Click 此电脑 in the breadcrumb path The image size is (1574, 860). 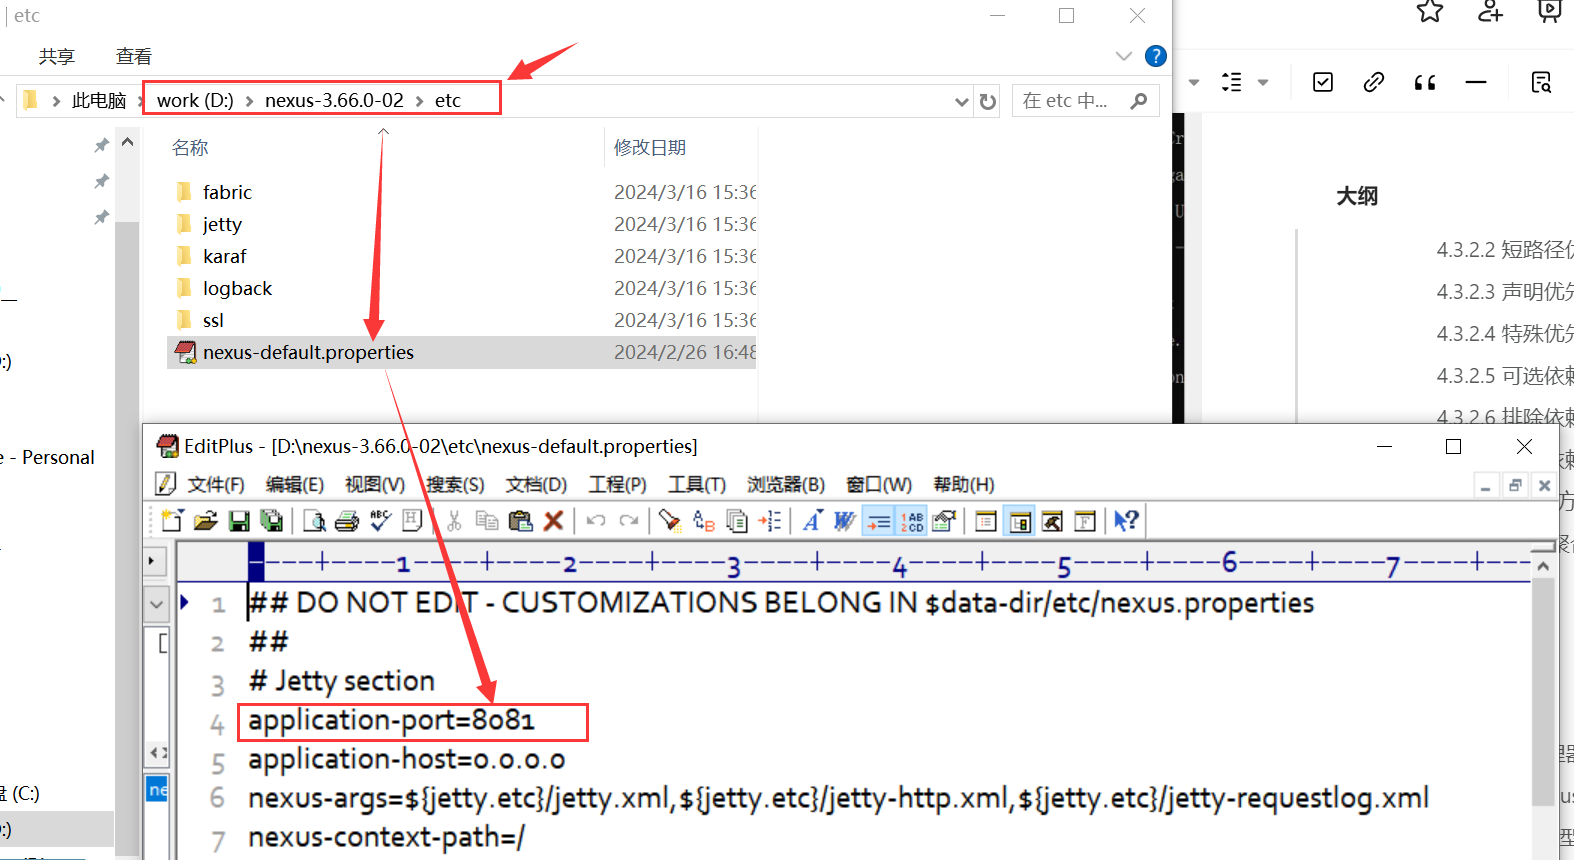[99, 101]
